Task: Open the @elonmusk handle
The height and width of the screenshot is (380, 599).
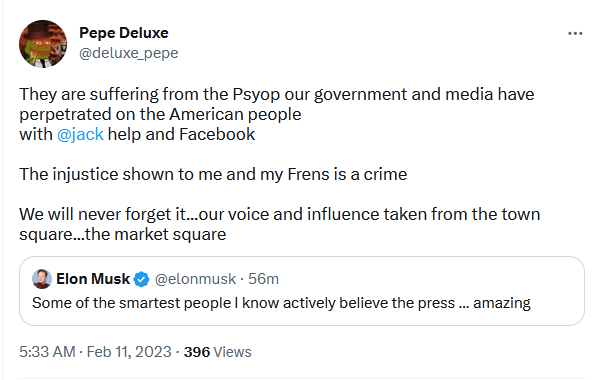Action: (x=195, y=279)
